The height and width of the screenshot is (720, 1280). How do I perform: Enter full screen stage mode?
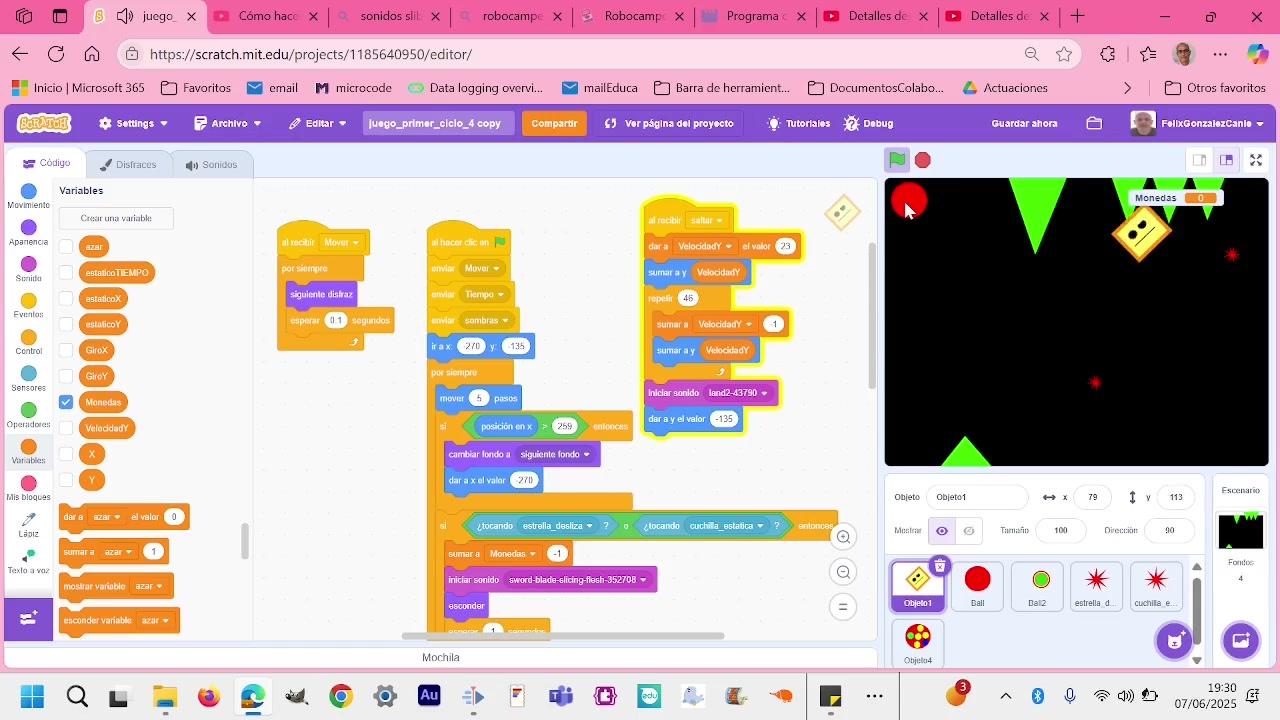click(1256, 160)
